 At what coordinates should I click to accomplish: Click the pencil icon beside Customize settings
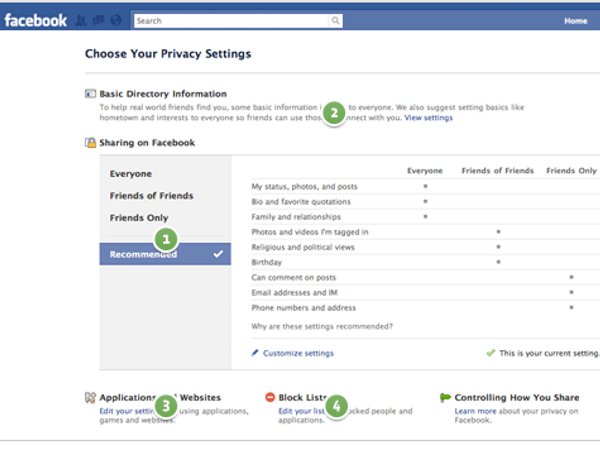[x=255, y=353]
